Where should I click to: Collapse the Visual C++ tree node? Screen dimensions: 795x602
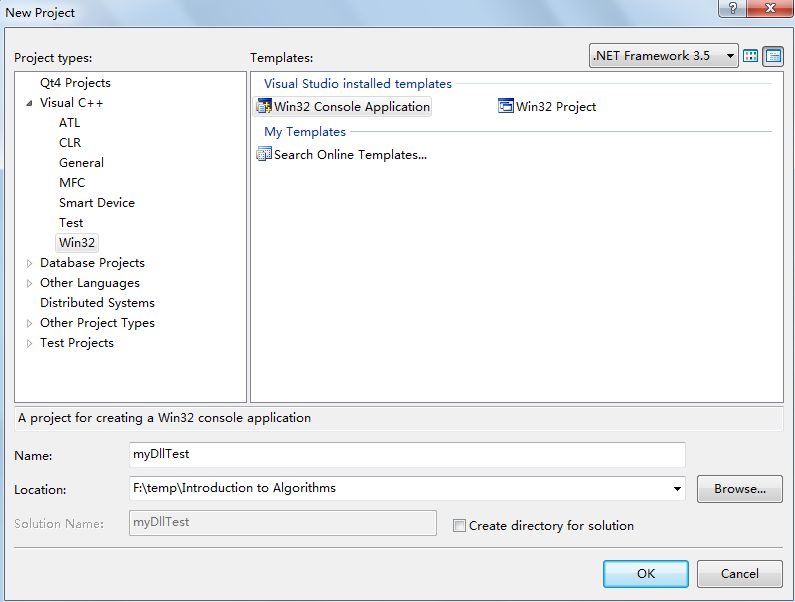click(29, 103)
